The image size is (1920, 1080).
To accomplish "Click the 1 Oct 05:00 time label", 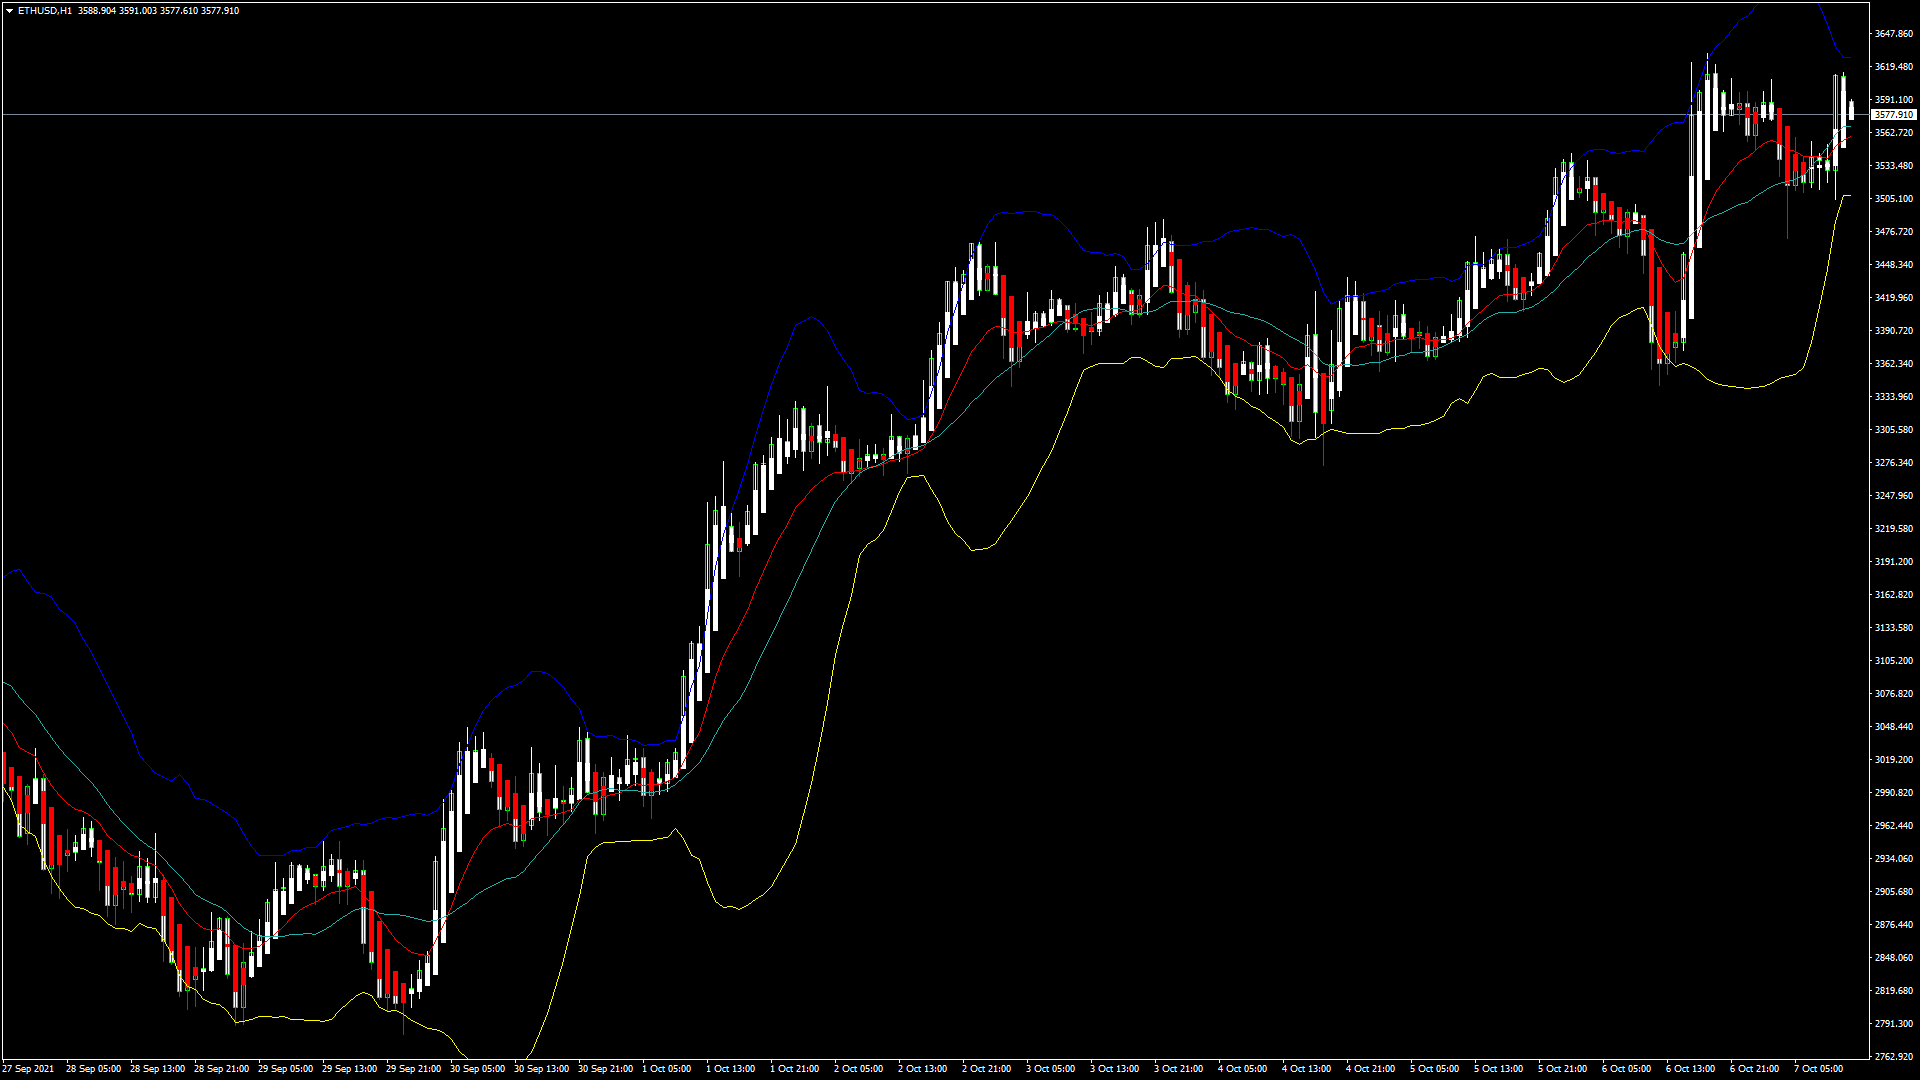I will [x=666, y=1069].
